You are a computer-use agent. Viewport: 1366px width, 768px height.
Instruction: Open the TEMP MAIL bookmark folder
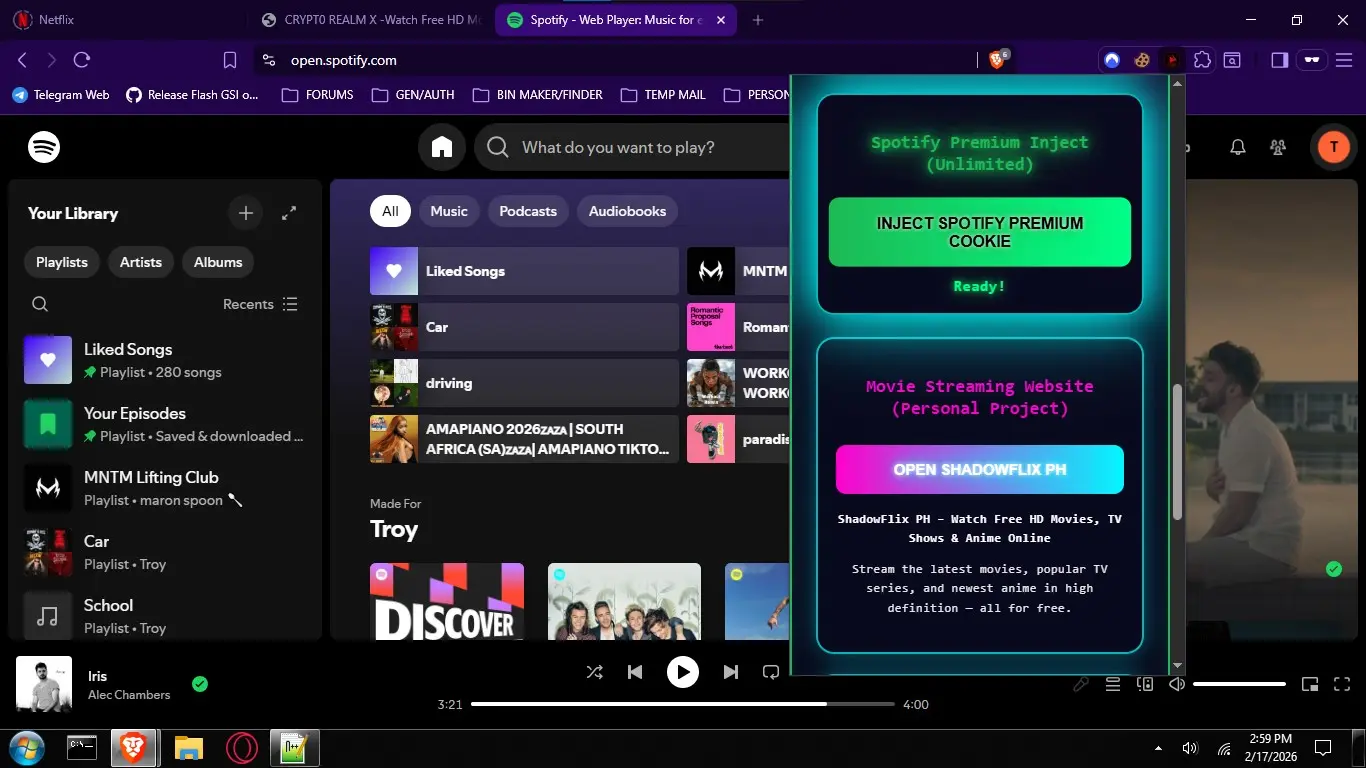click(x=663, y=95)
